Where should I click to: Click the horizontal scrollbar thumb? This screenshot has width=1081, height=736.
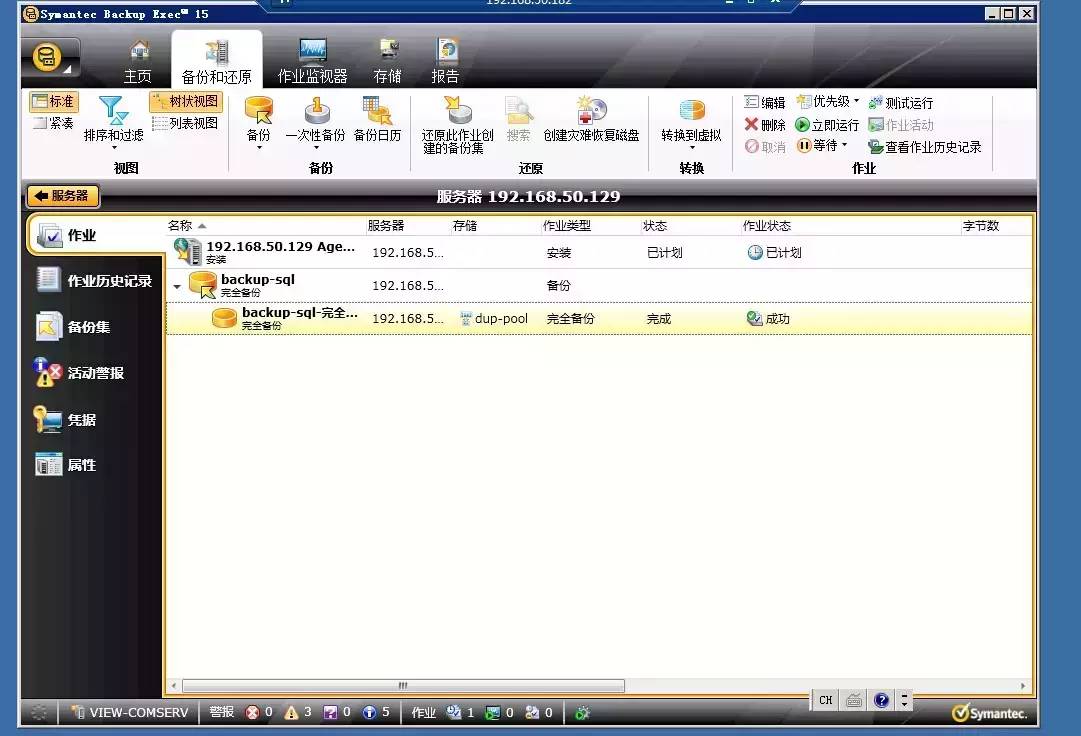point(403,686)
